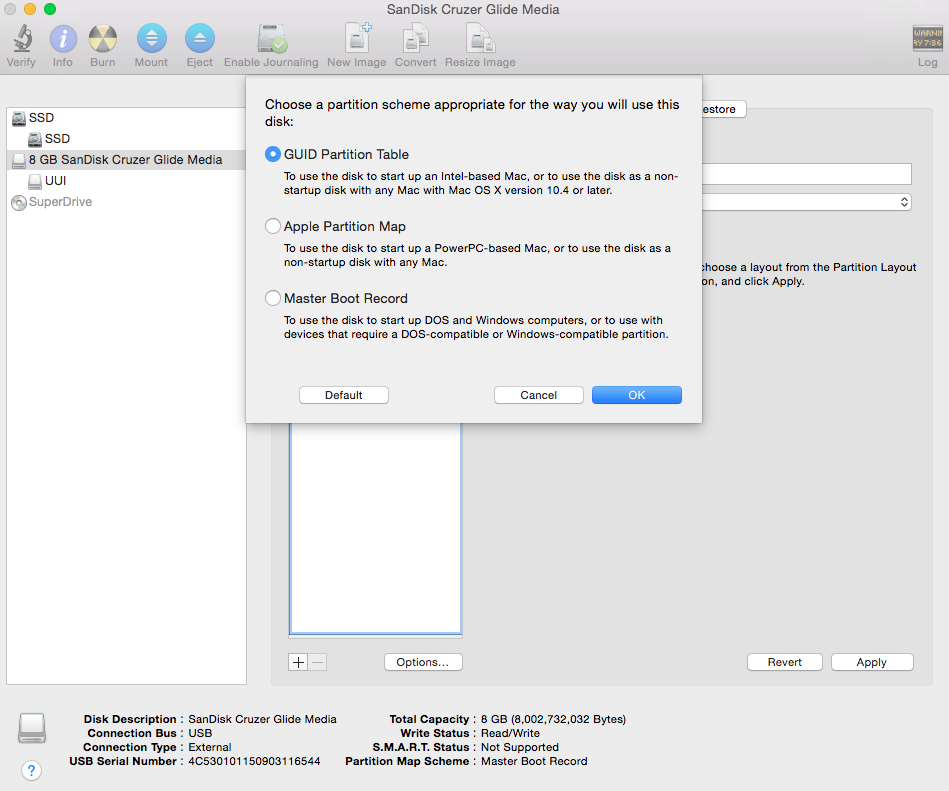Click the Enable Journaling icon
This screenshot has width=949, height=791.
pyautogui.click(x=271, y=39)
